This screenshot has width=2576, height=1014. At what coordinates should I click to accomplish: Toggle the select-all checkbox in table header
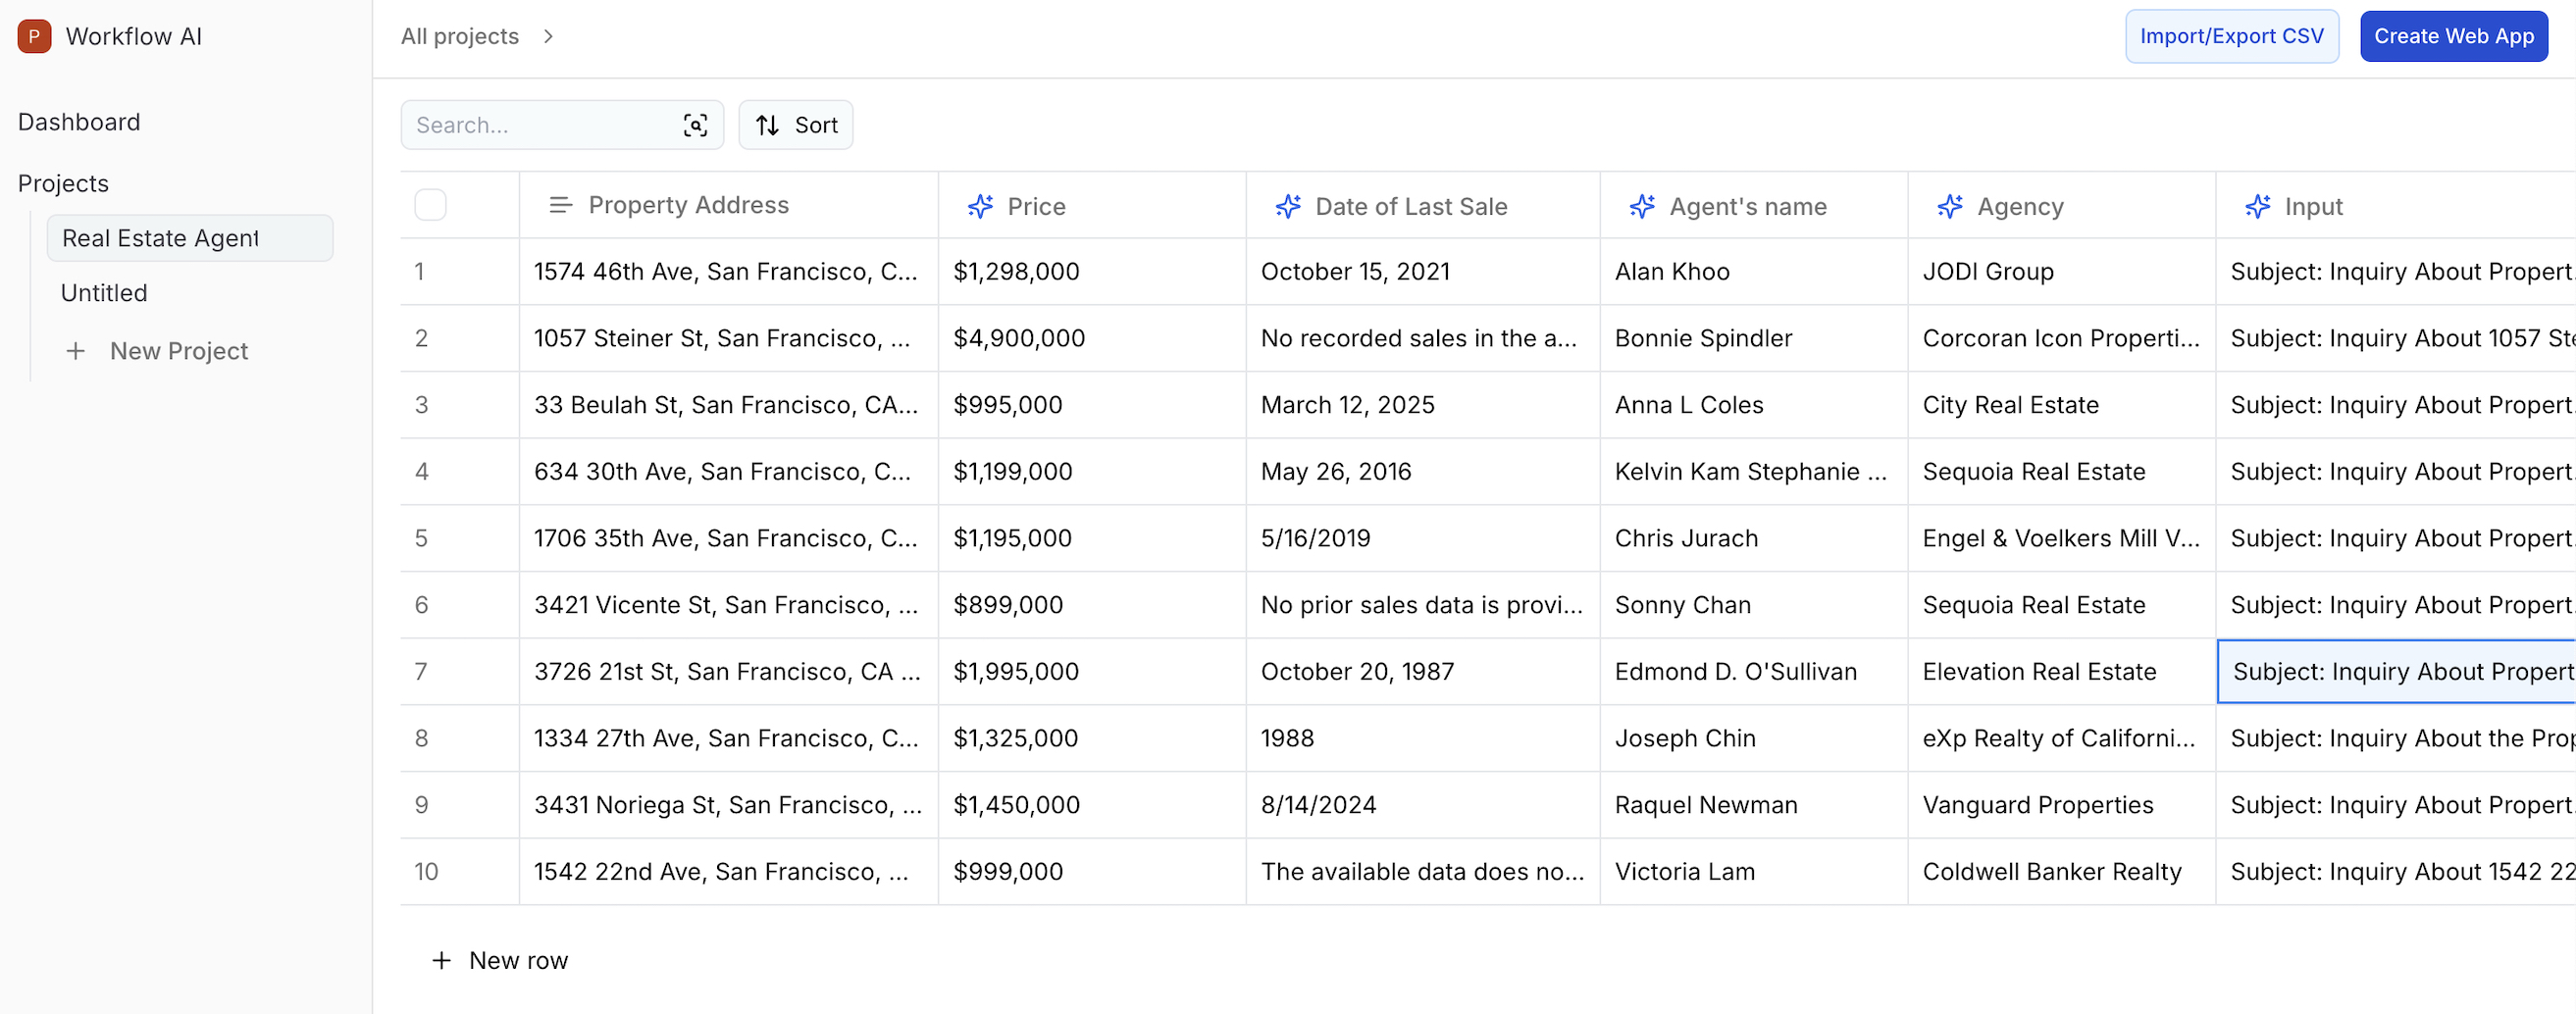coord(430,205)
